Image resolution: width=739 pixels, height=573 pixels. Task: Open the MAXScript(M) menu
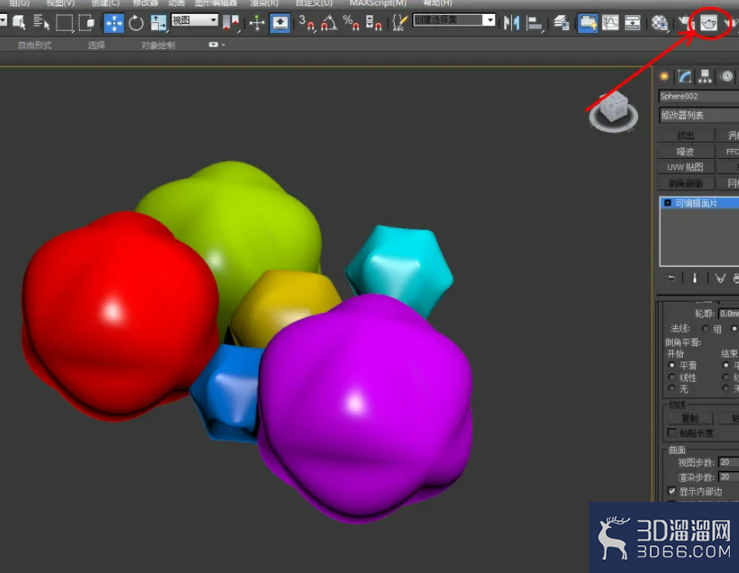point(378,3)
